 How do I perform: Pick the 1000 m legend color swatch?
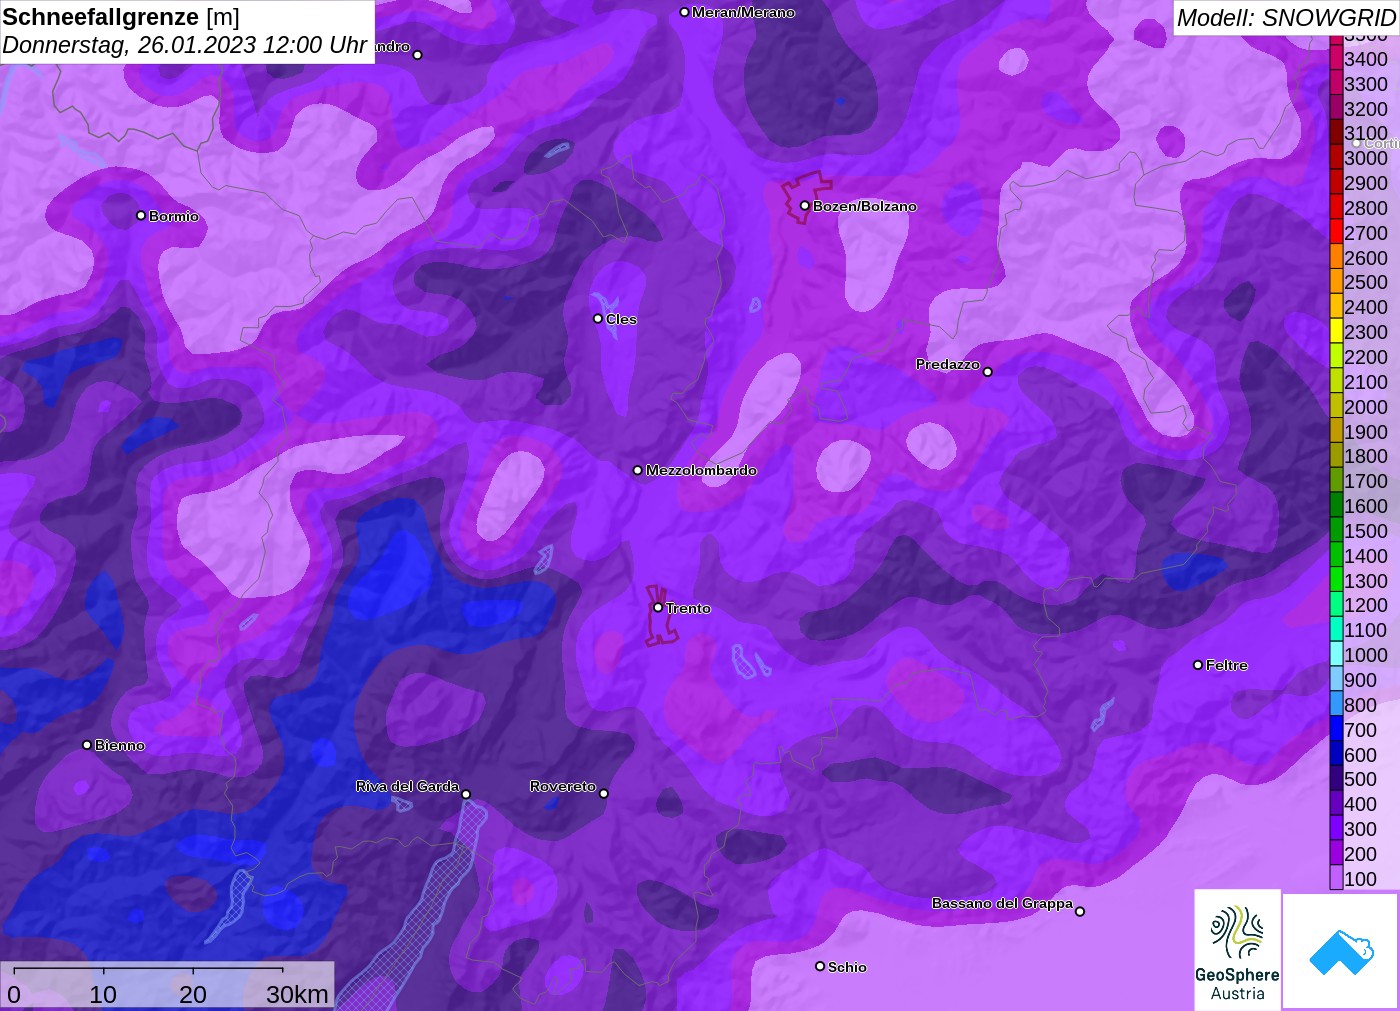[x=1336, y=654]
